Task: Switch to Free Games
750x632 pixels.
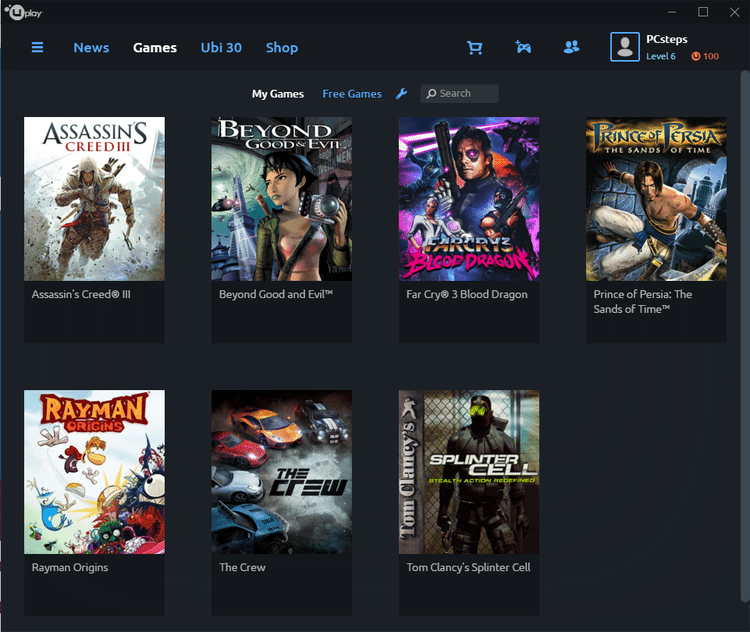Action: pyautogui.click(x=352, y=94)
